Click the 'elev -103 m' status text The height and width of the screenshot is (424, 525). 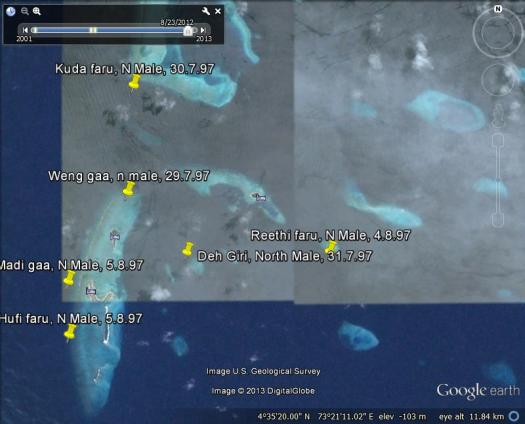pos(402,417)
